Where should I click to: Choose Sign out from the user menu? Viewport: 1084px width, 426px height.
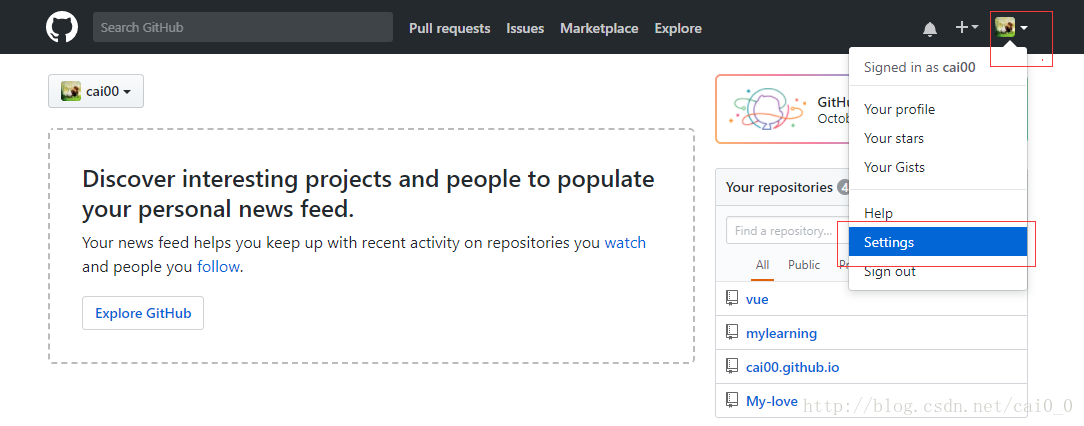click(x=937, y=272)
